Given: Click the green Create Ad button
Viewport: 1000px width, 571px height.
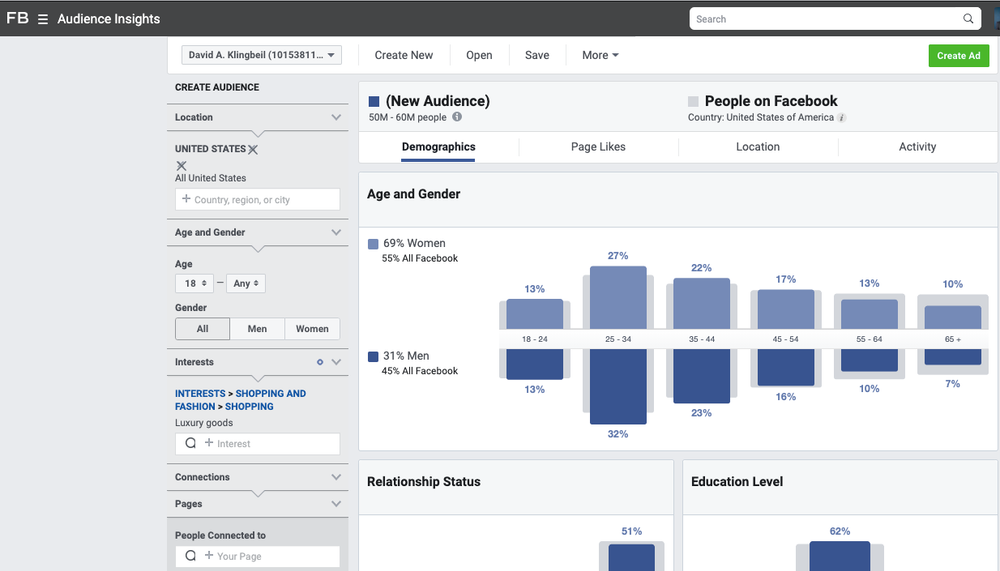Looking at the screenshot, I should coord(959,56).
